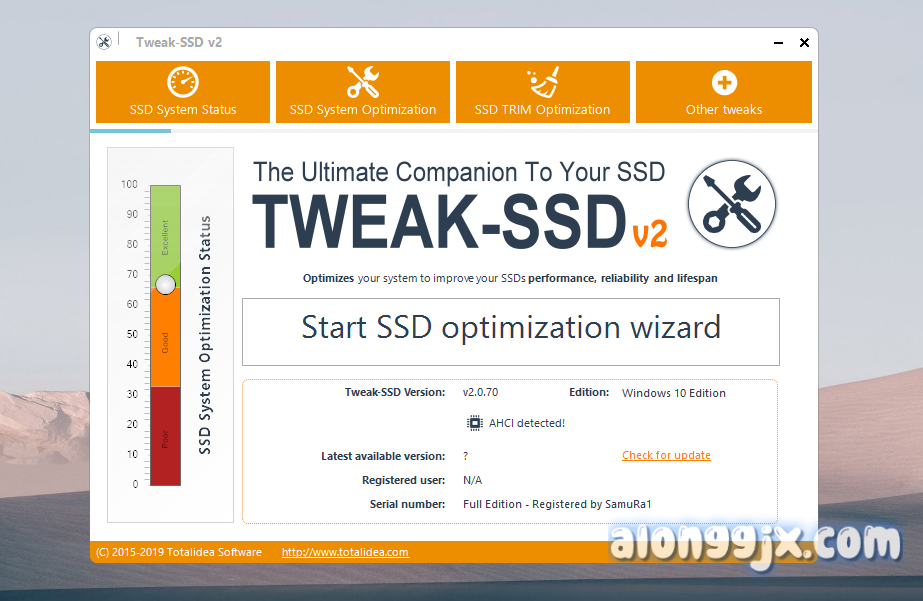Open the Other tweaks tab label
Viewport: 923px width, 601px height.
(x=723, y=110)
